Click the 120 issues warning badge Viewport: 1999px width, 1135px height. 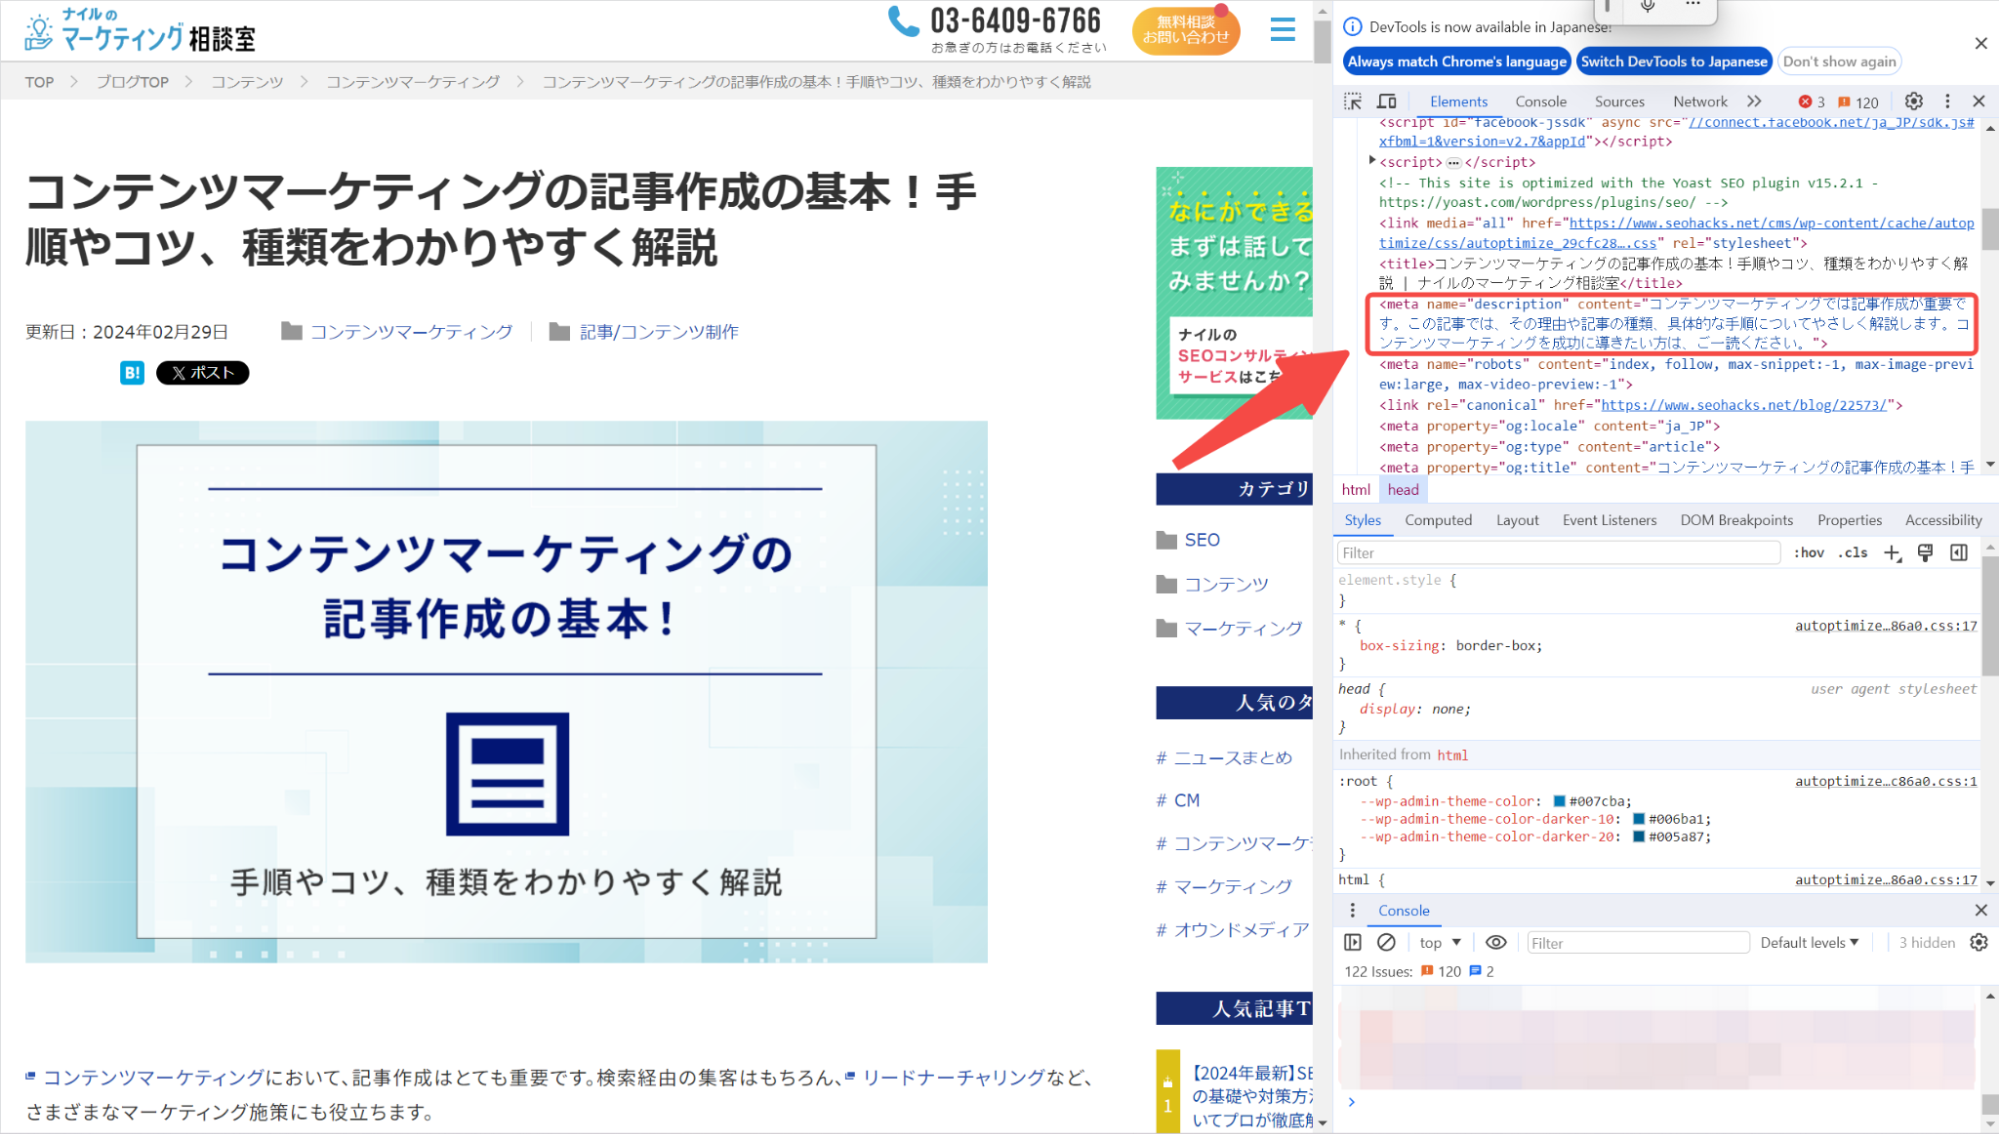(x=1859, y=102)
